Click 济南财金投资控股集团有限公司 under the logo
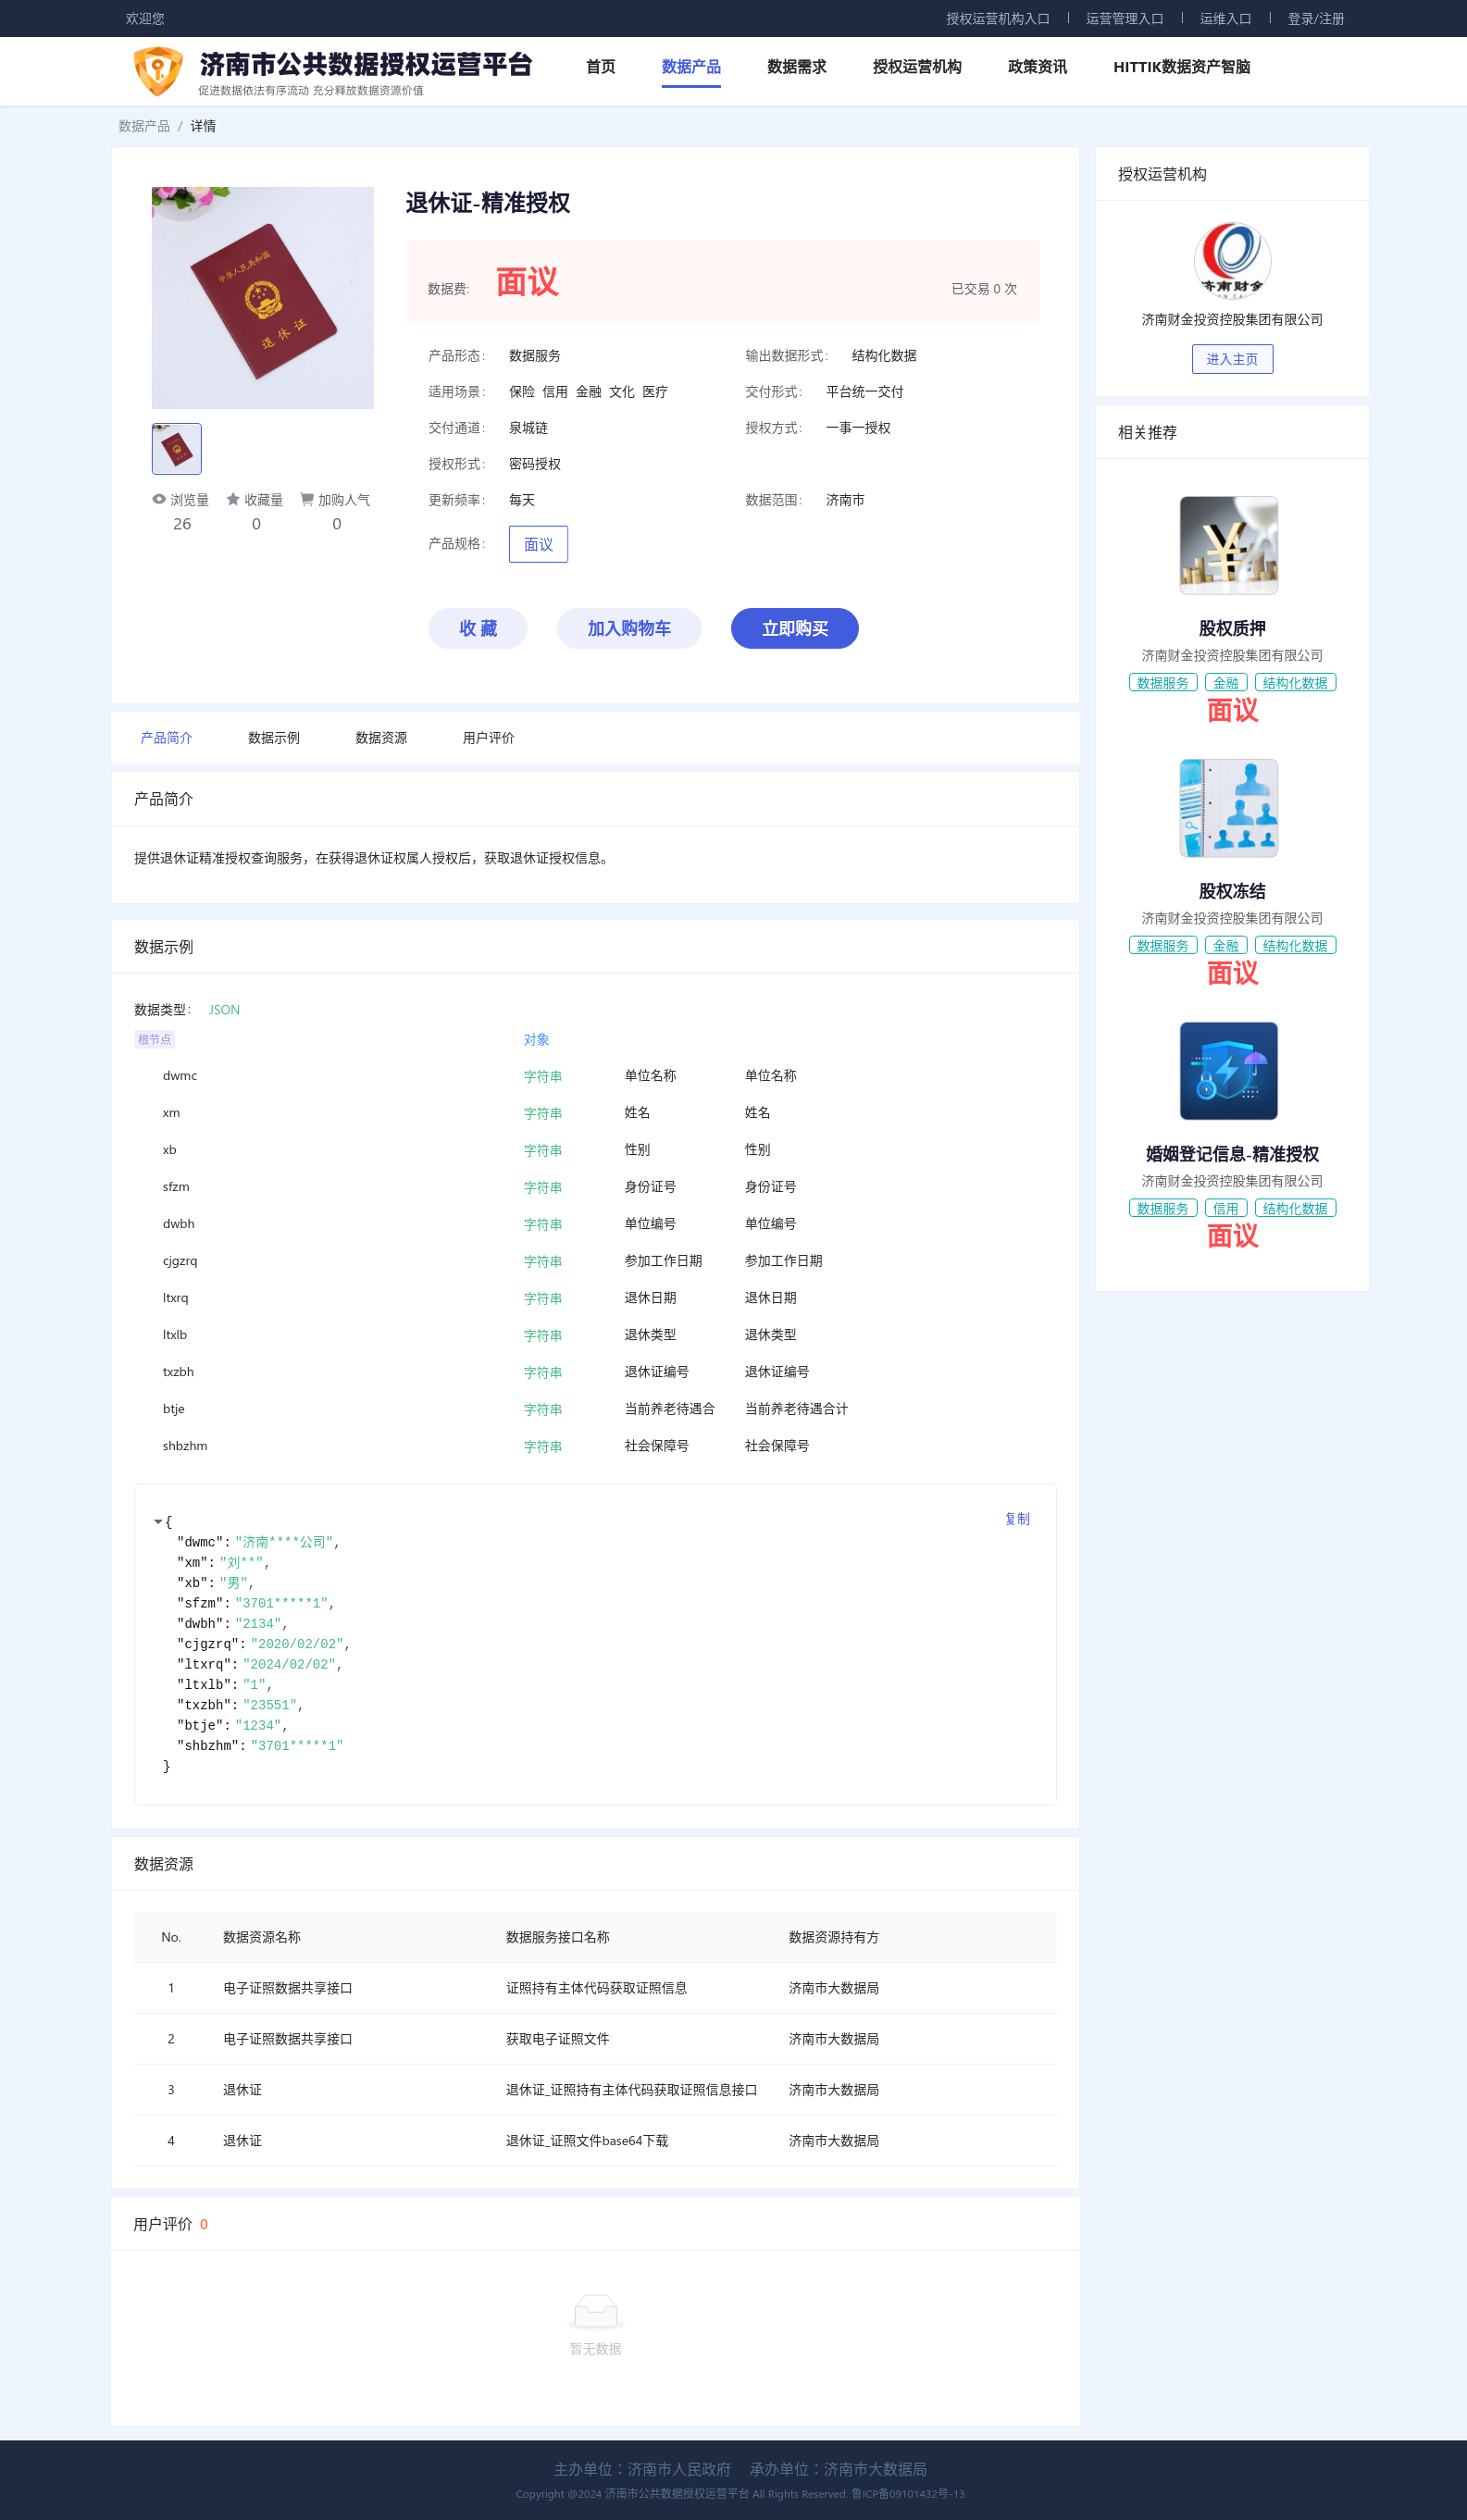The height and width of the screenshot is (2520, 1467). (x=1232, y=319)
